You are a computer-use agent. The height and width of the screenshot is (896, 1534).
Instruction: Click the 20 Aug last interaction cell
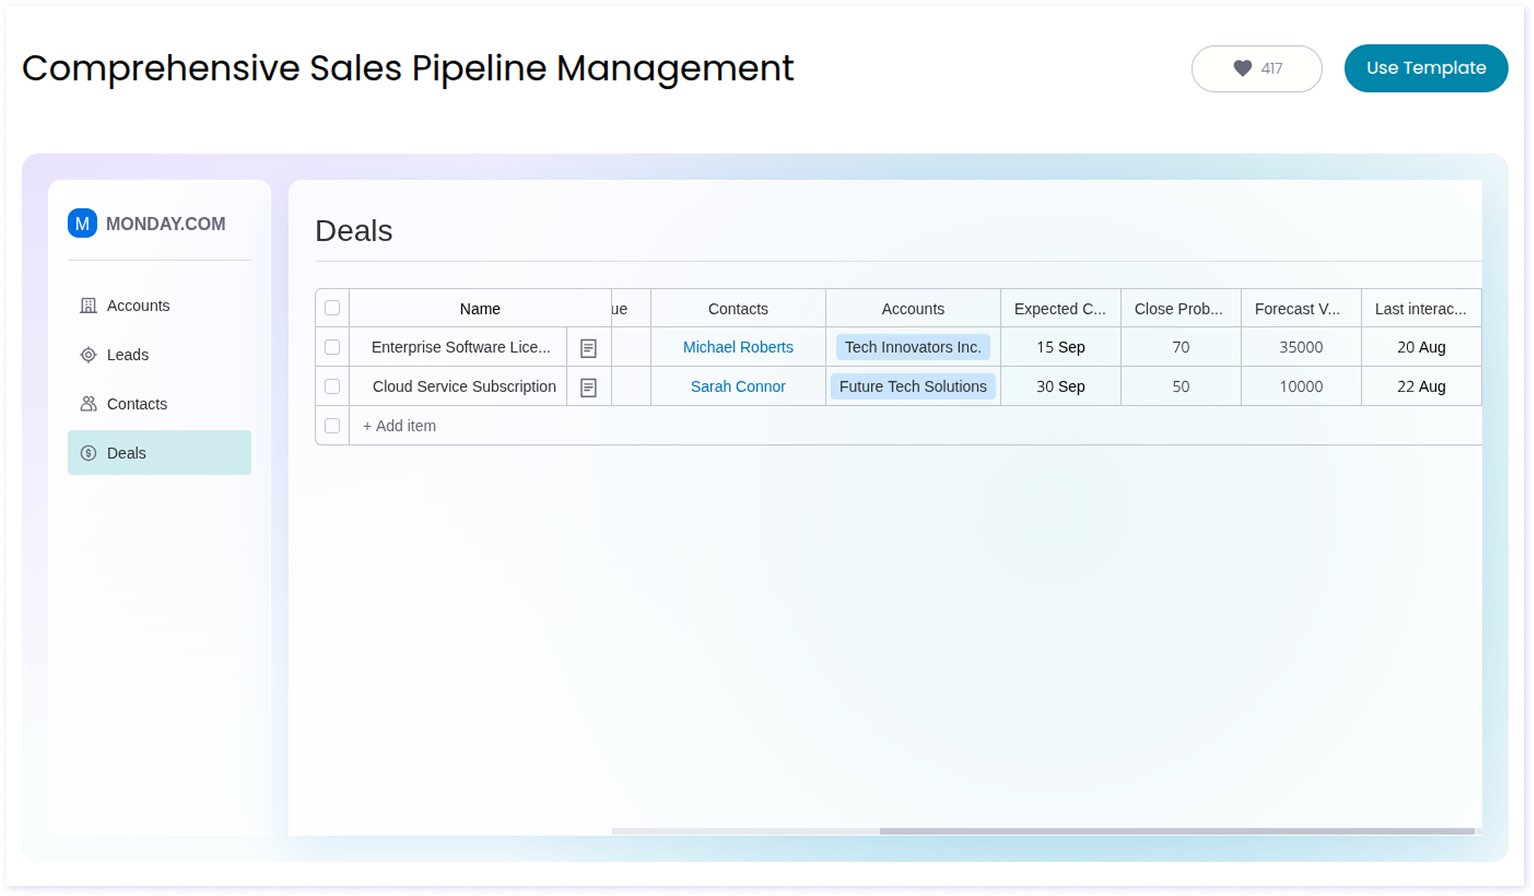[x=1421, y=347]
